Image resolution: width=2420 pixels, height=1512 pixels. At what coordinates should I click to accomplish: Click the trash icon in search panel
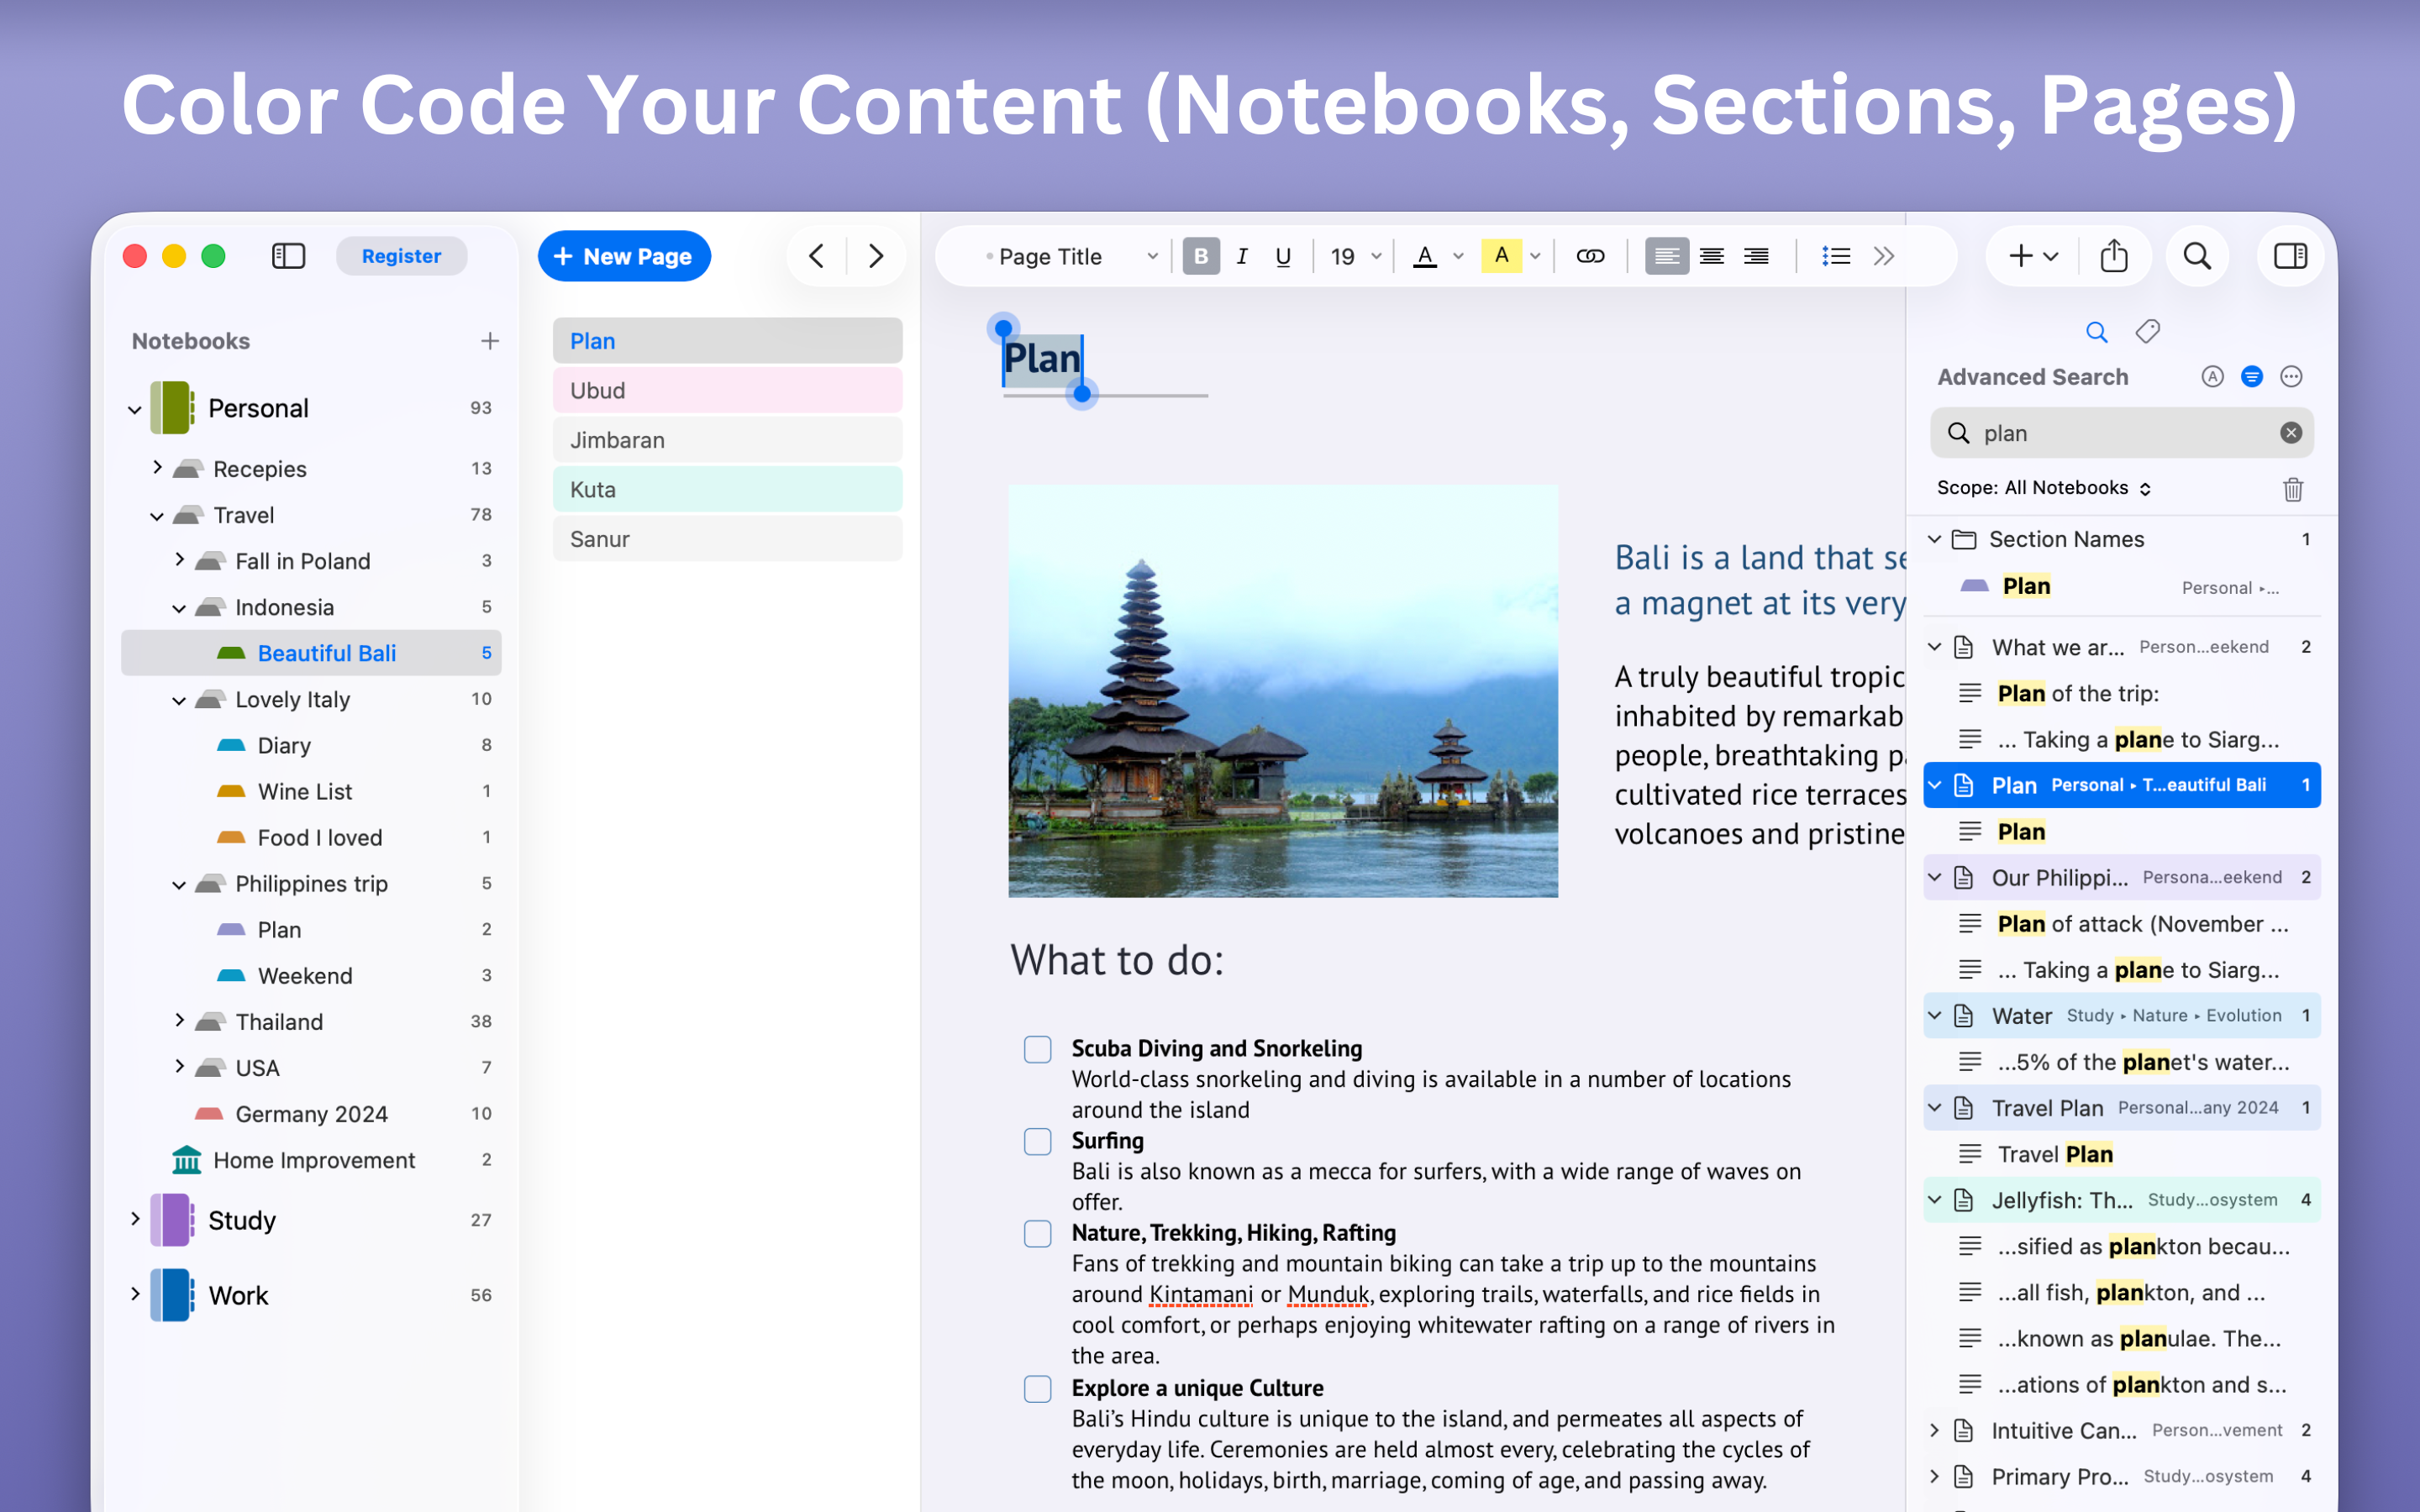coord(2293,489)
